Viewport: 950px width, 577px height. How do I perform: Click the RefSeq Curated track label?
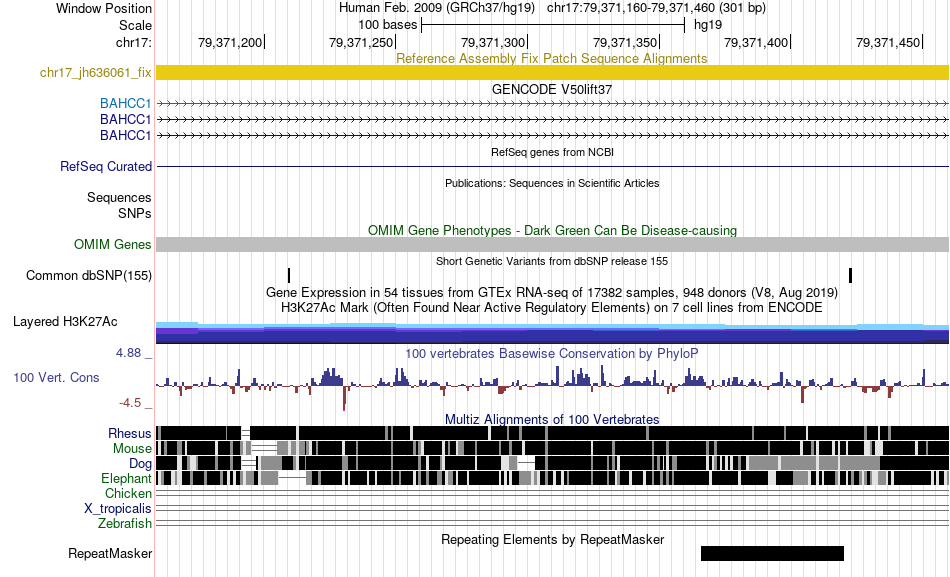coord(106,166)
